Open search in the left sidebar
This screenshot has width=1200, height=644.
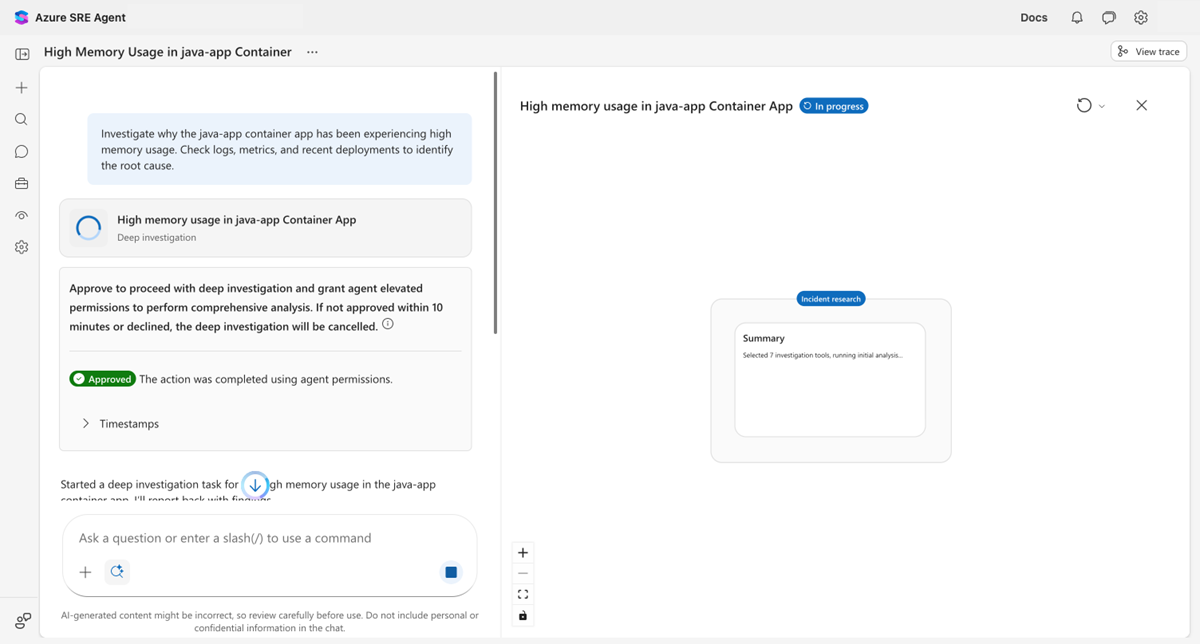coord(22,119)
